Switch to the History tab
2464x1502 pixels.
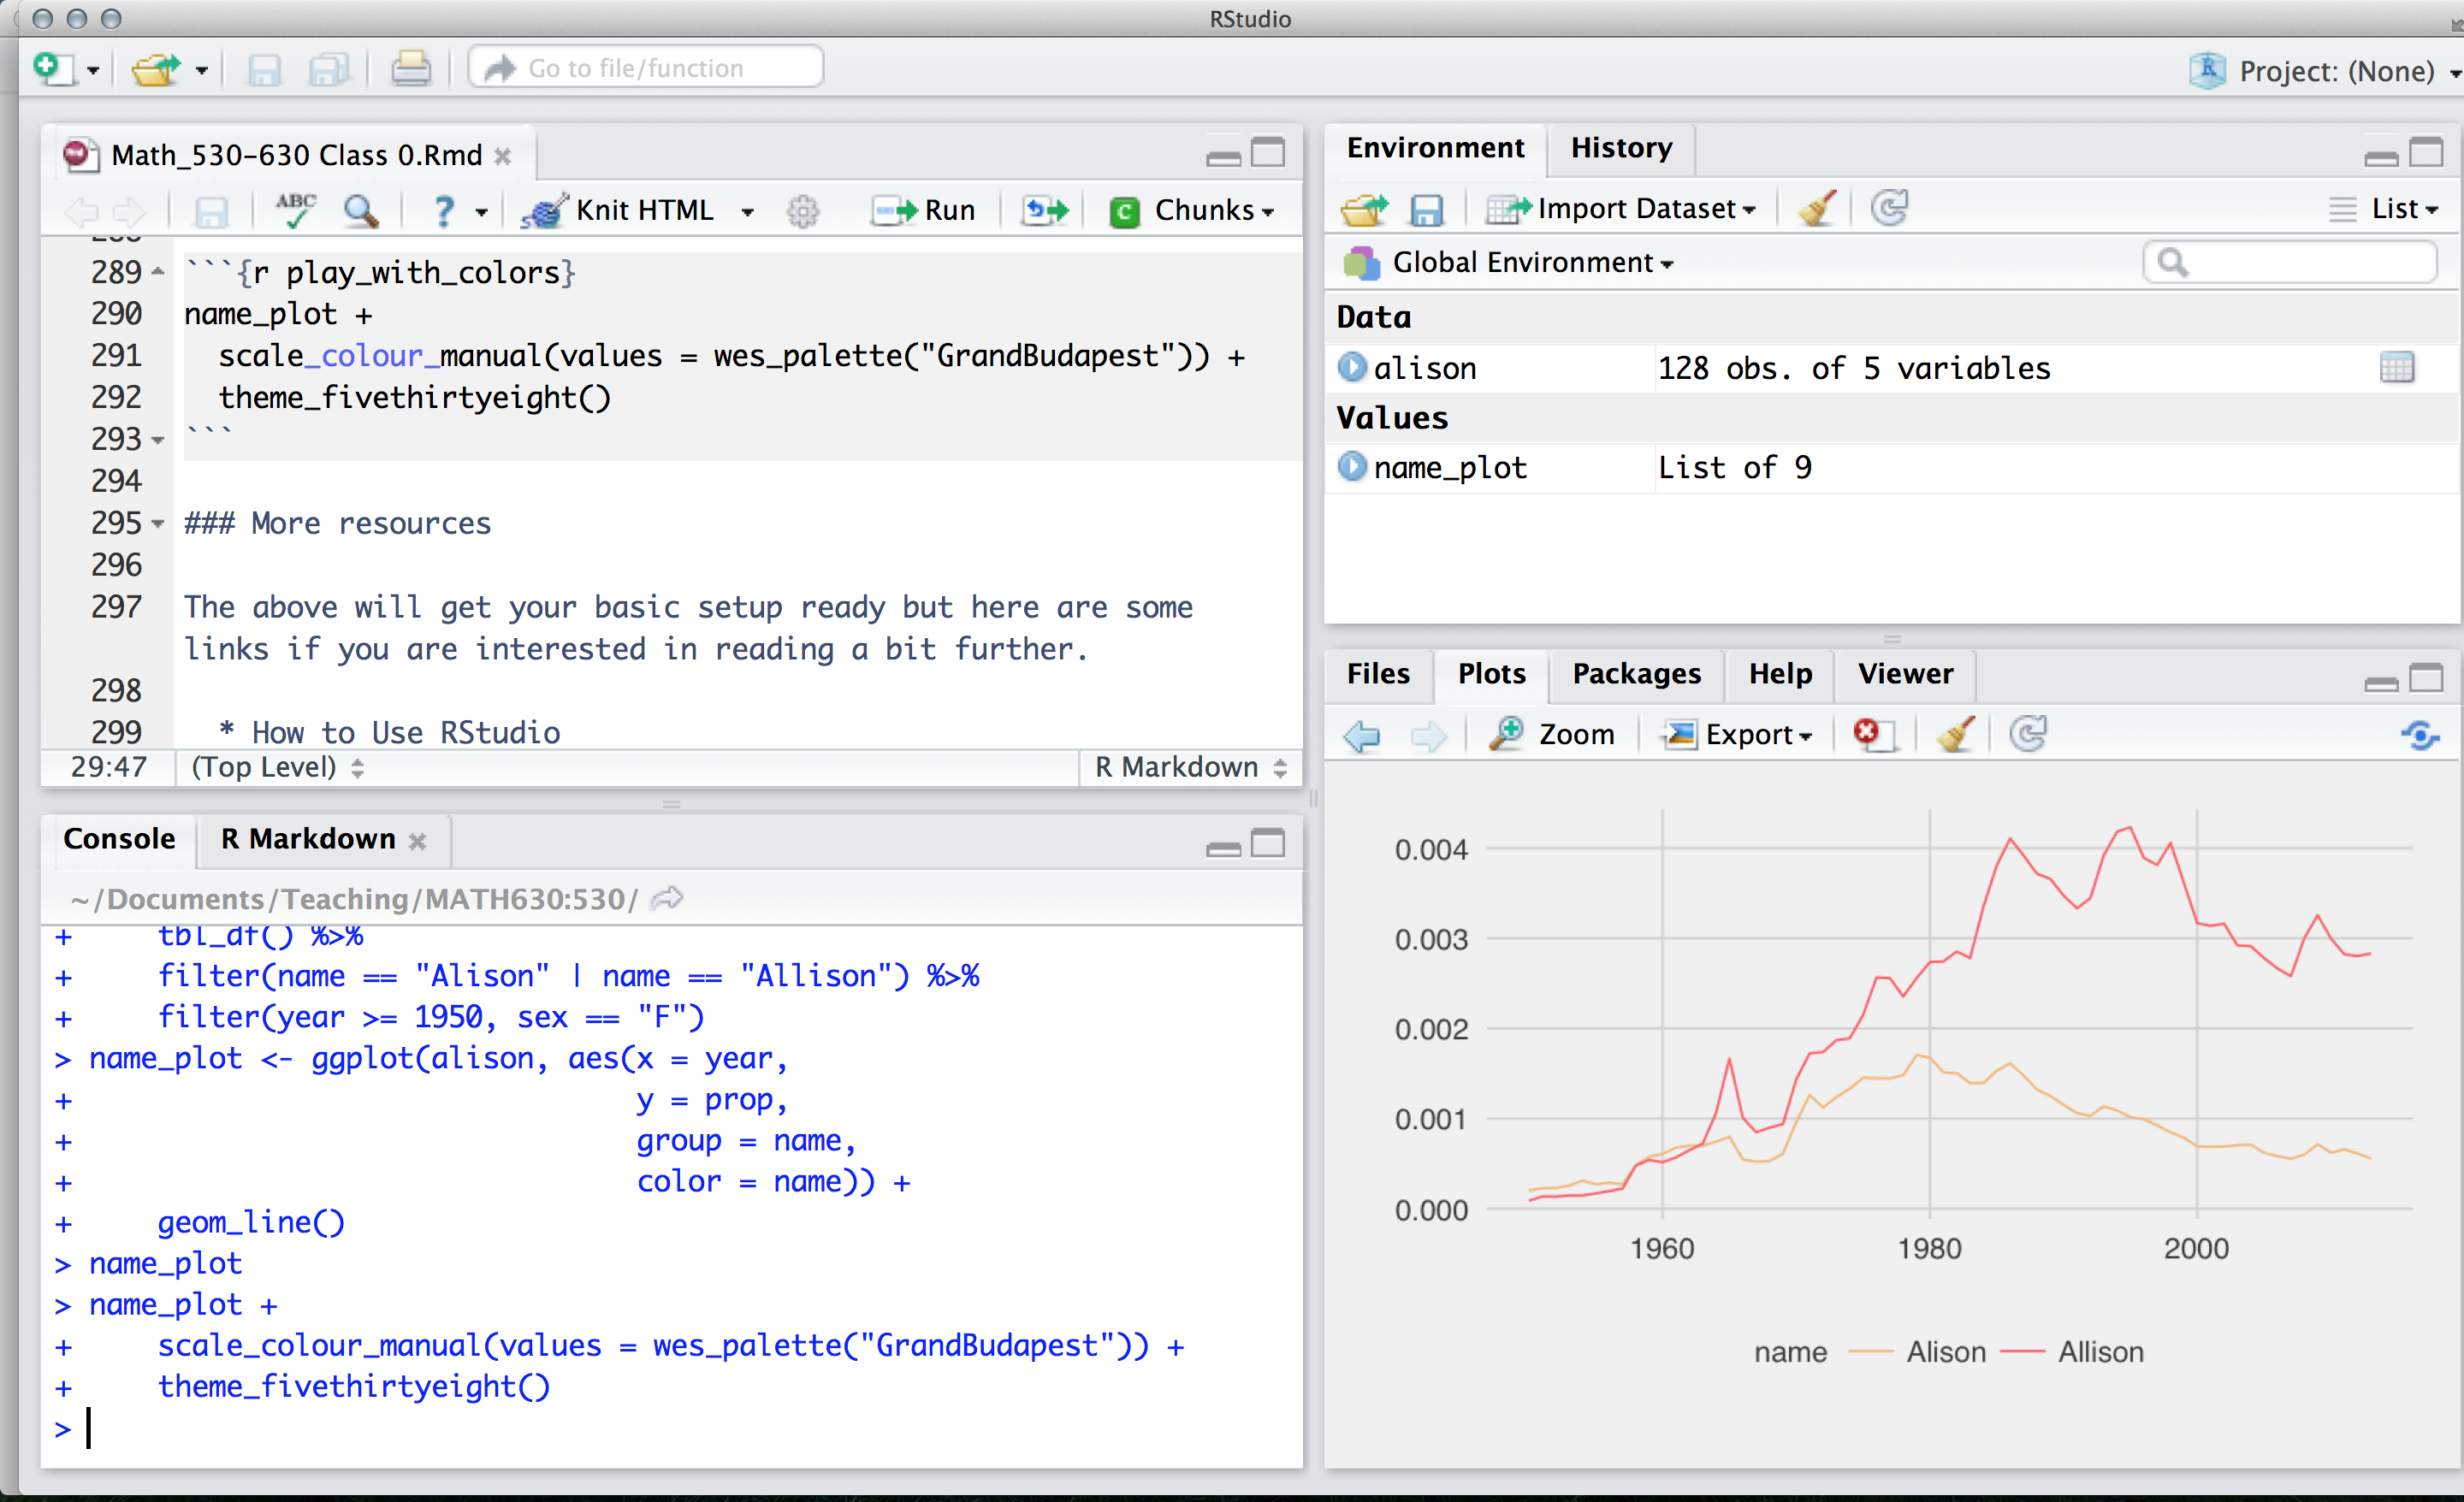point(1620,148)
